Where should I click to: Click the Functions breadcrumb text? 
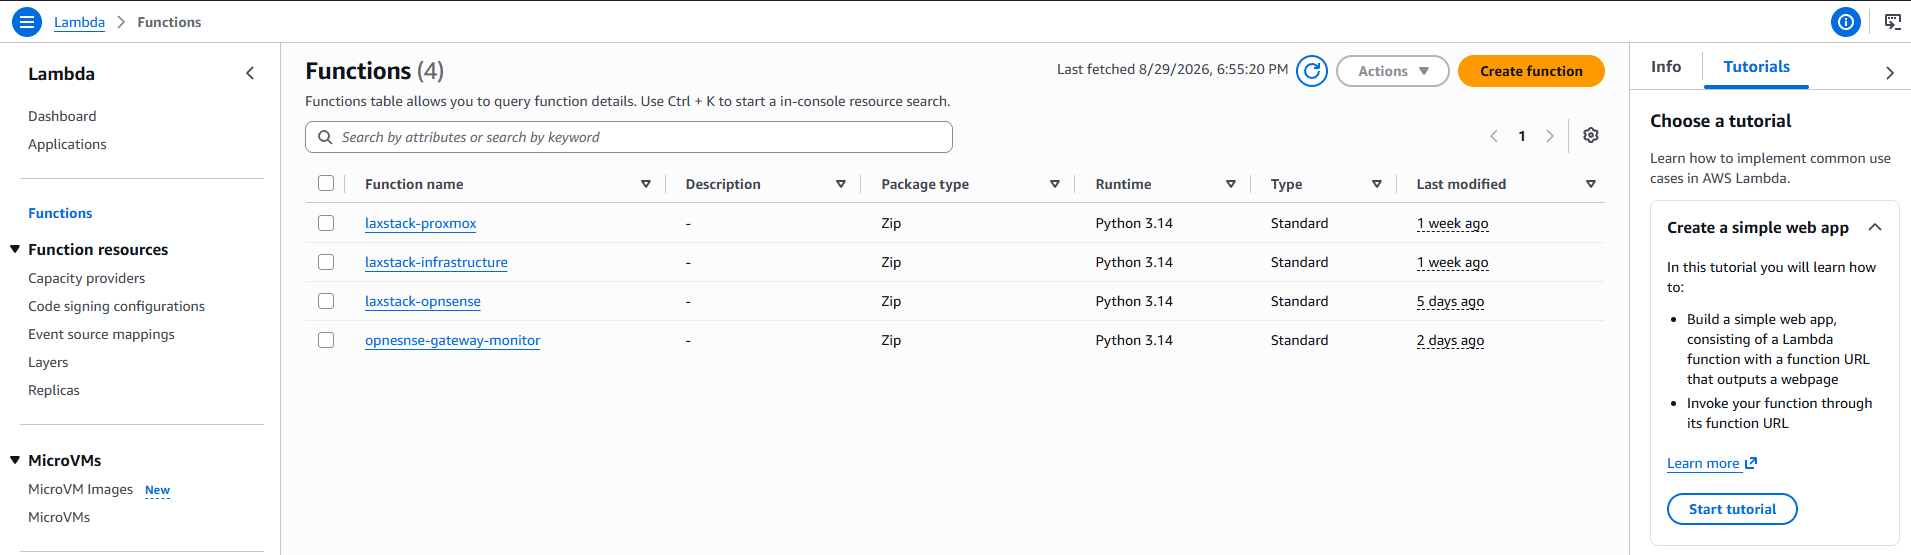pyautogui.click(x=169, y=22)
